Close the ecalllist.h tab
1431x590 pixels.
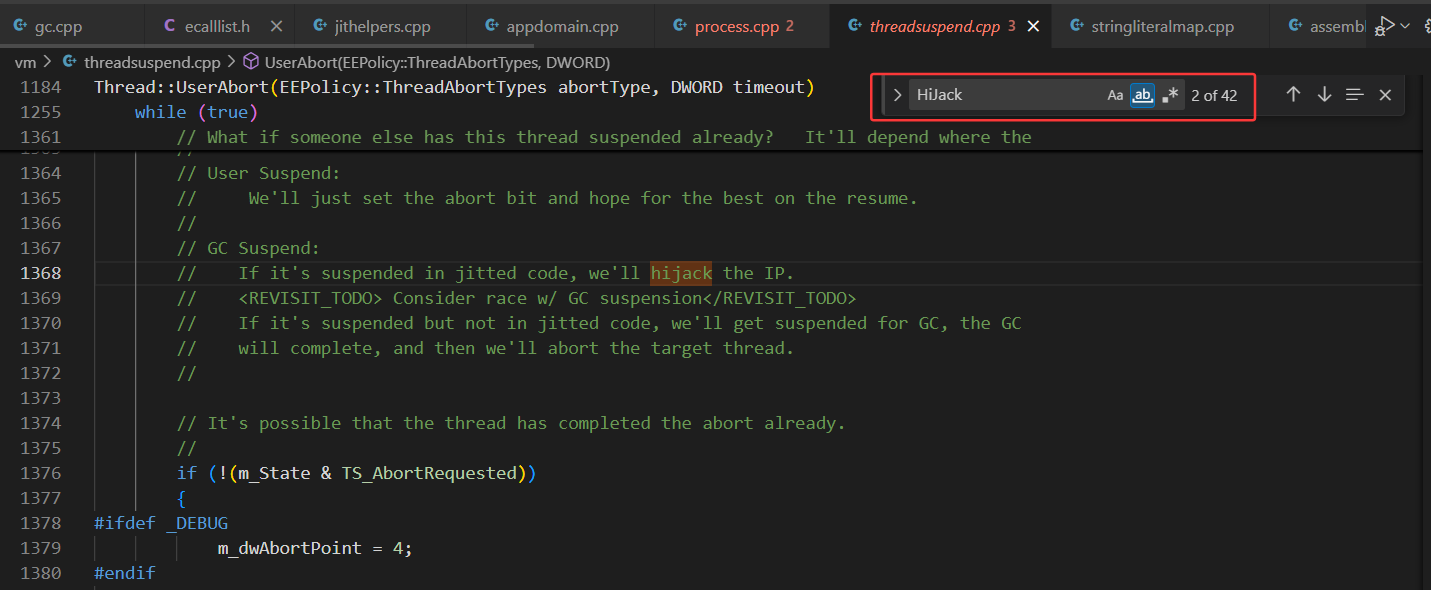[x=277, y=26]
